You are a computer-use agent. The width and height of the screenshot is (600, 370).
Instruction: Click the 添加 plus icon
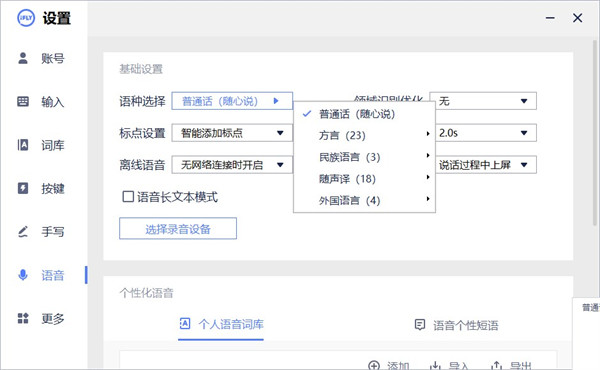[374, 365]
